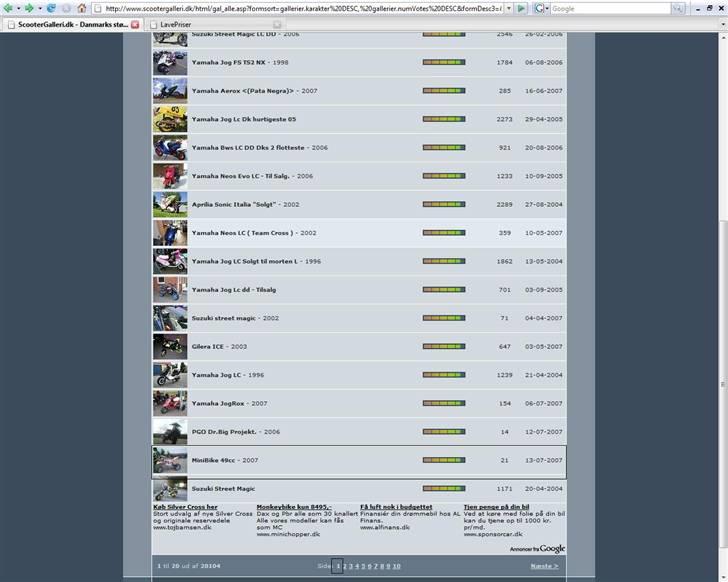Open the Monkeybike kun 8495,- ad link
Screen dimensions: 728x582
click(294, 507)
